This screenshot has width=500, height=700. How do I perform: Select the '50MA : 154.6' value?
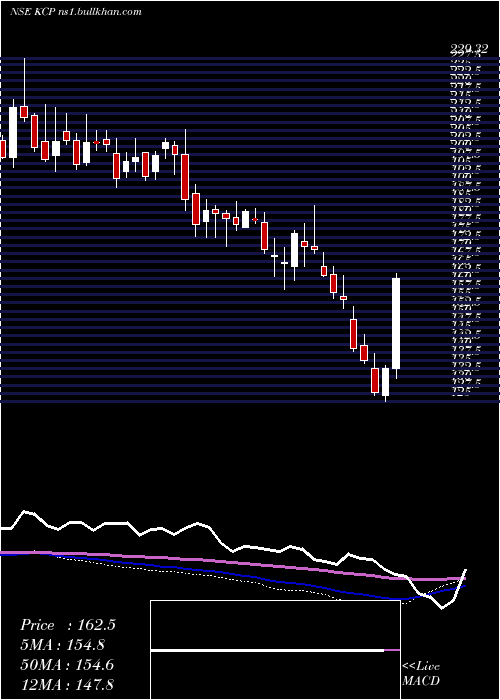pos(67,665)
